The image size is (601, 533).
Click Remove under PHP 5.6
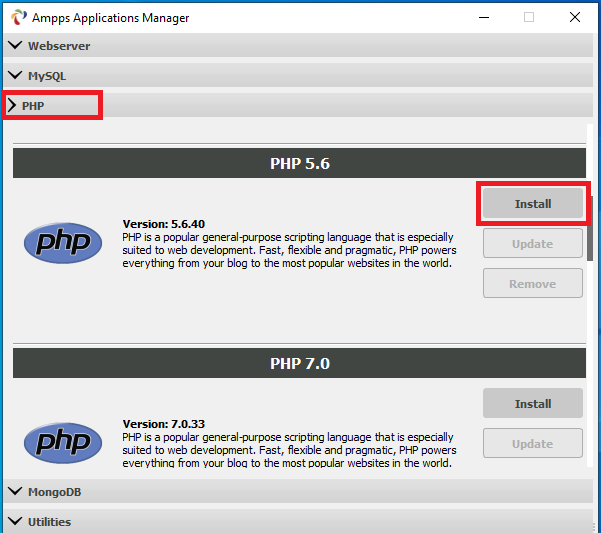click(x=533, y=283)
